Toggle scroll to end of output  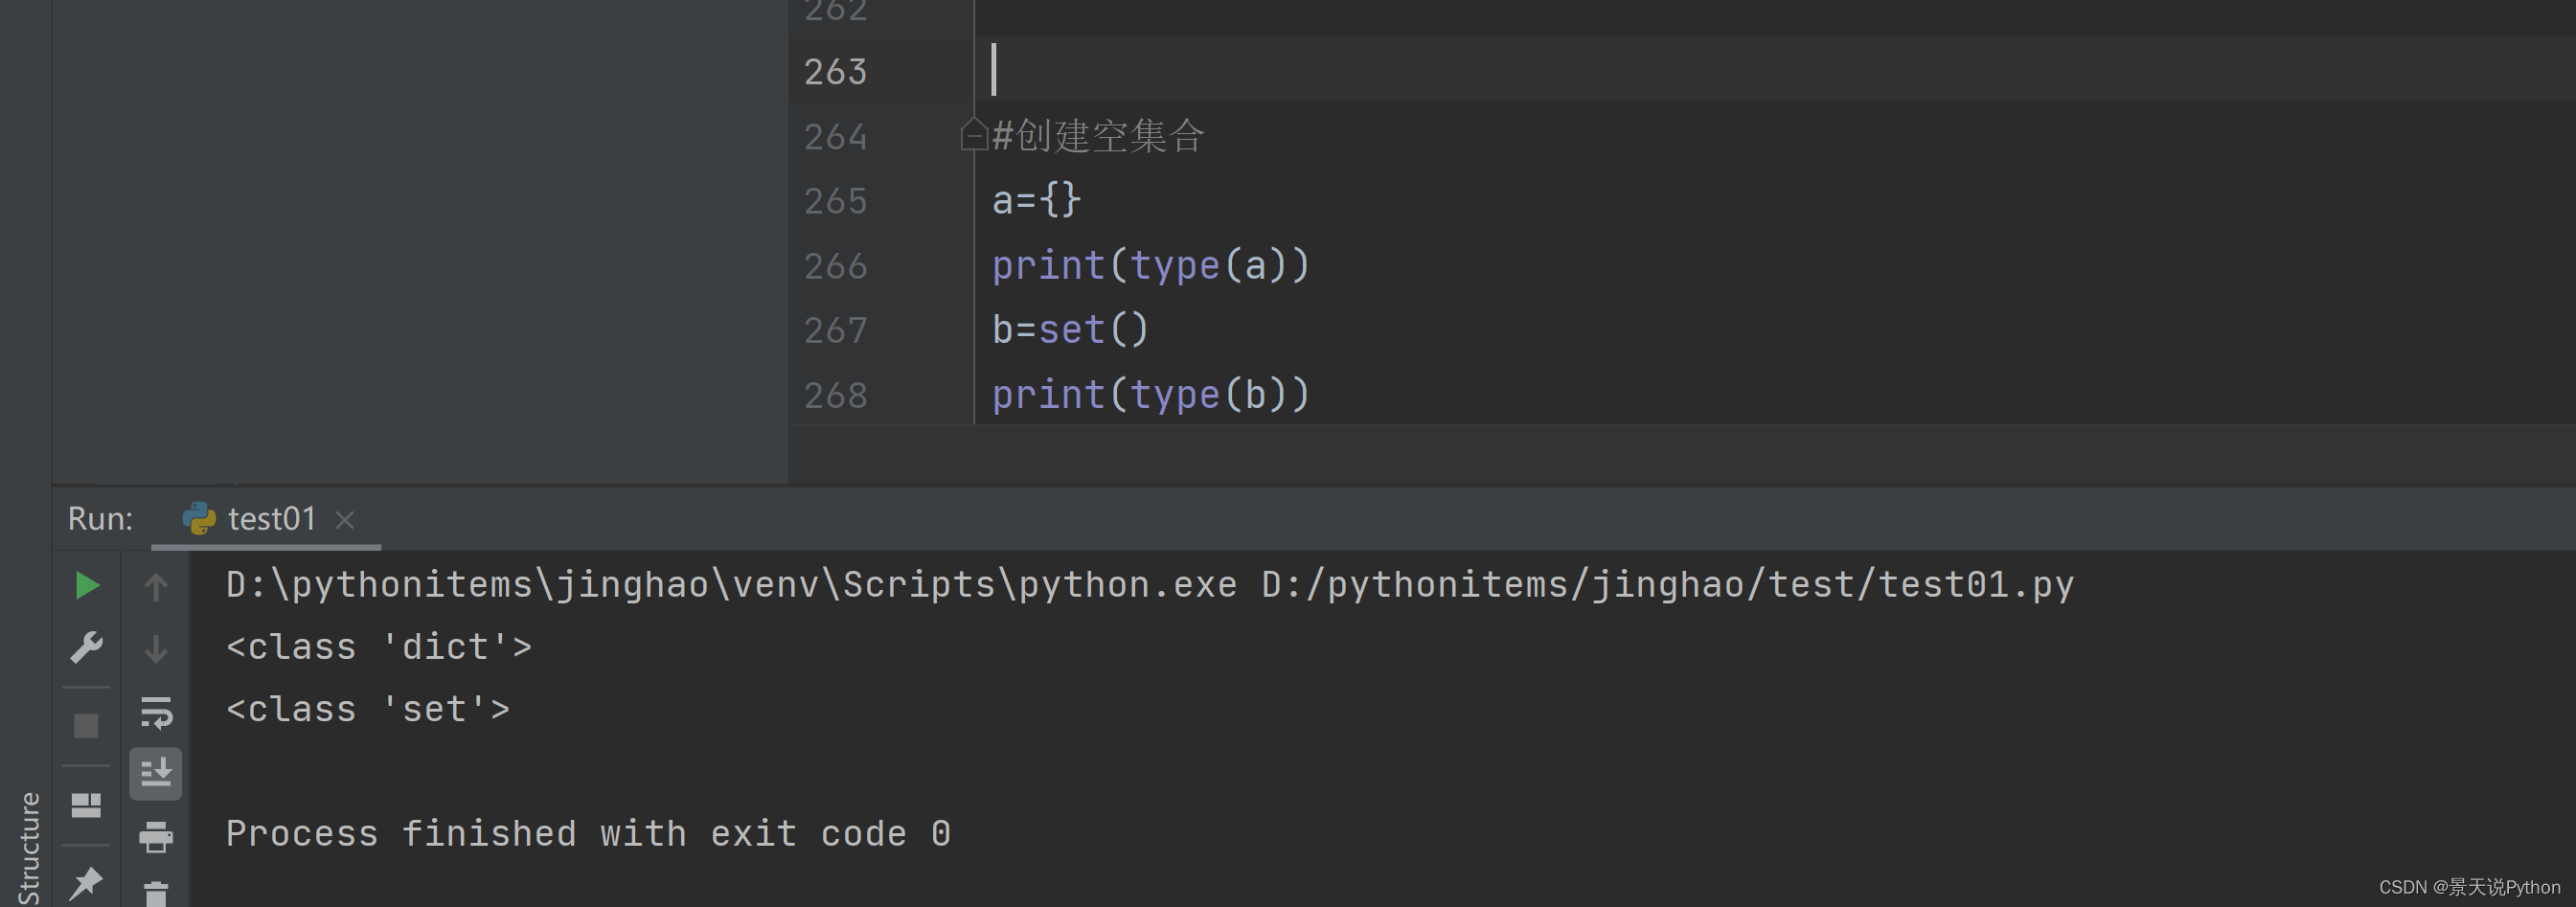pos(156,773)
